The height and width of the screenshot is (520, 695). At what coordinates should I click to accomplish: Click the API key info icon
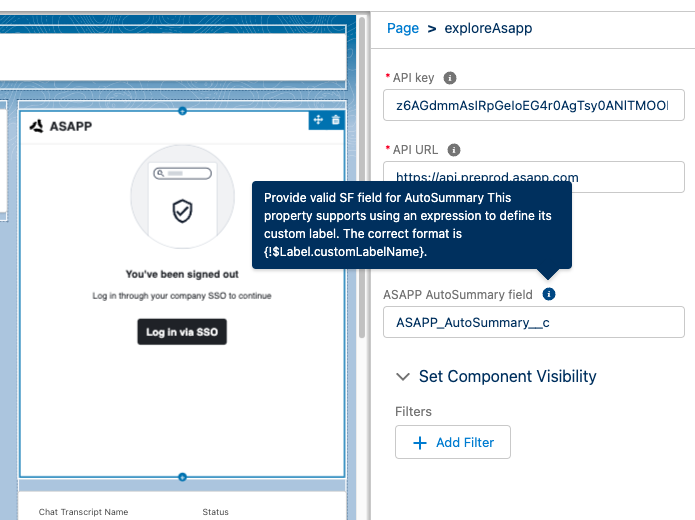(x=450, y=78)
